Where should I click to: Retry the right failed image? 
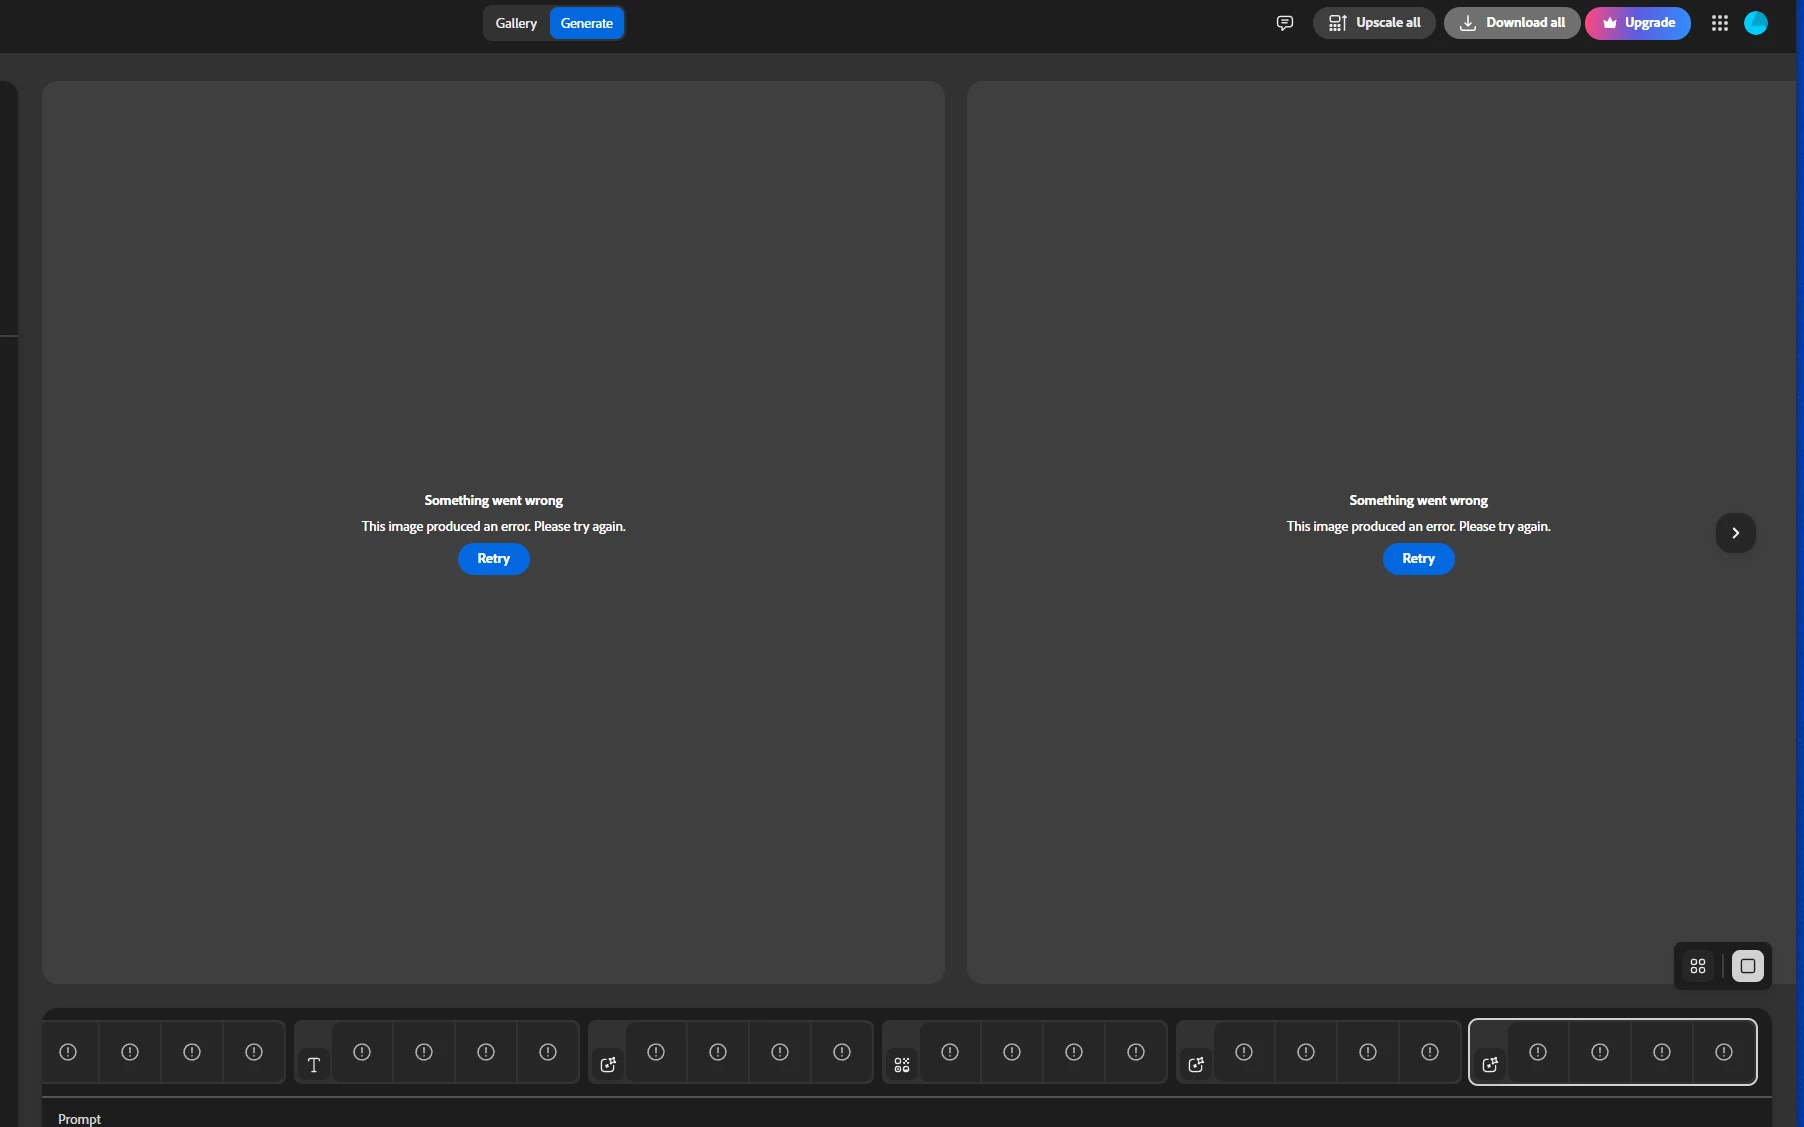point(1418,559)
